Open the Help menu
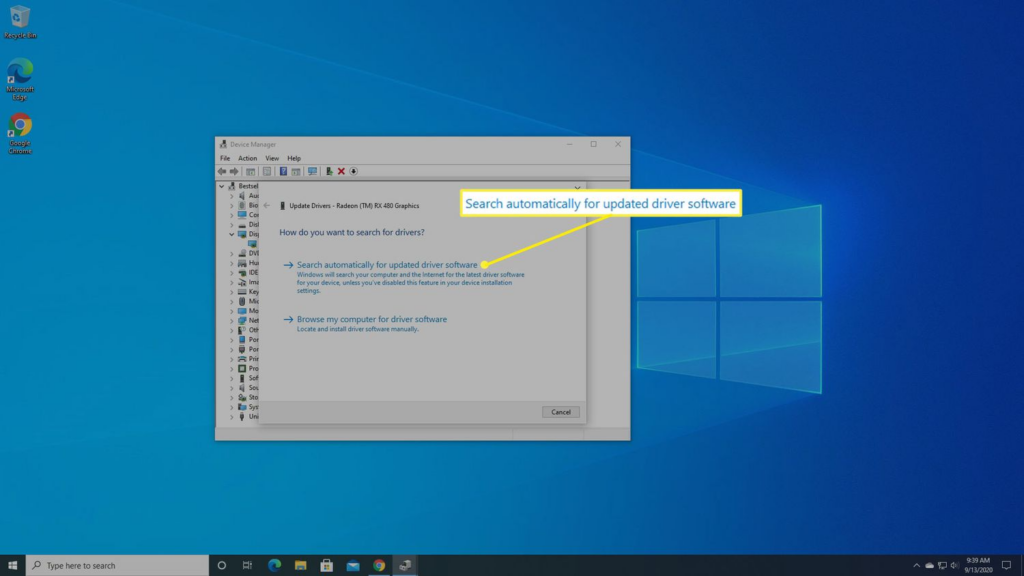 tap(294, 158)
